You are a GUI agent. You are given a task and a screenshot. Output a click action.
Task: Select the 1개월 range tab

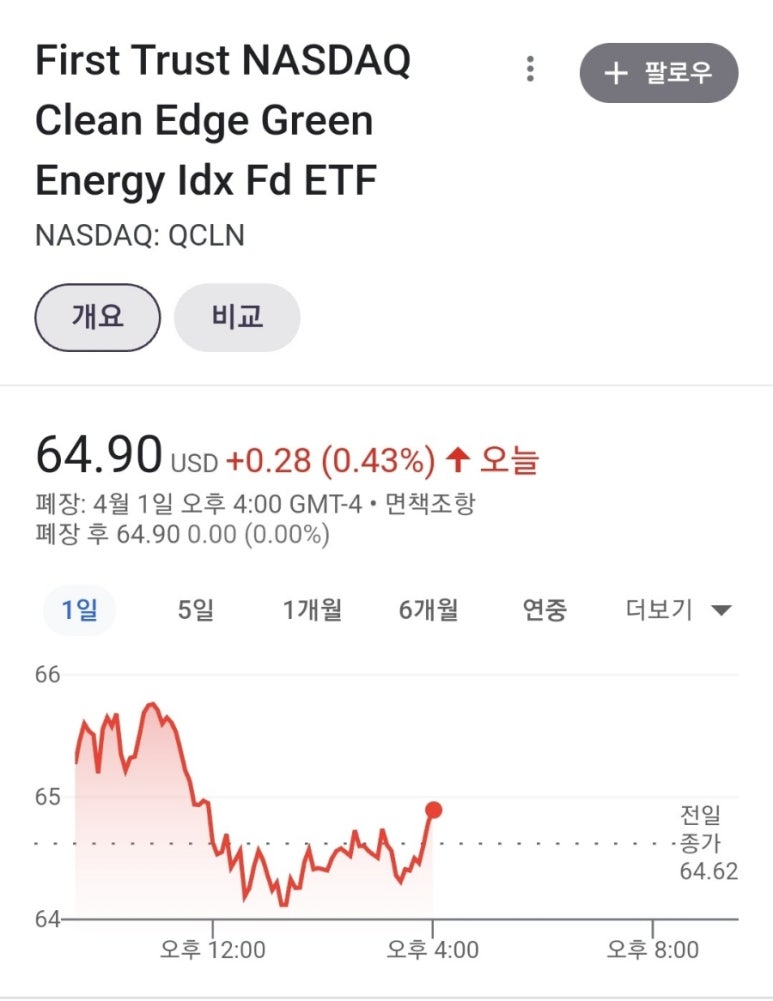tap(311, 610)
